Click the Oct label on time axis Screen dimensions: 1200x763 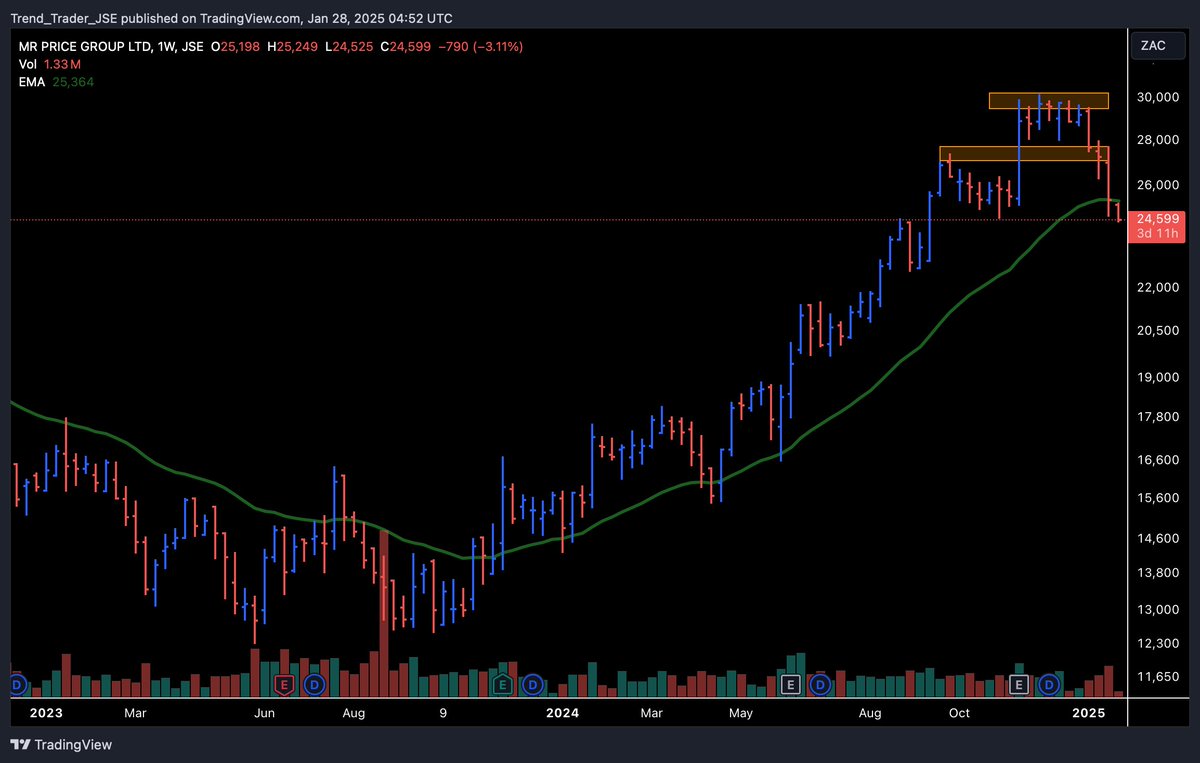[959, 713]
